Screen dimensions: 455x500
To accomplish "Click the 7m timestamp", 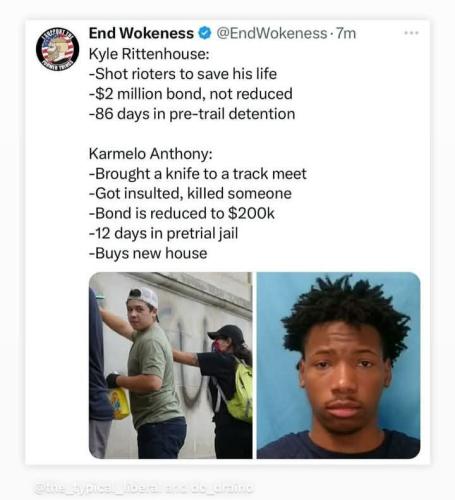I will (346, 33).
